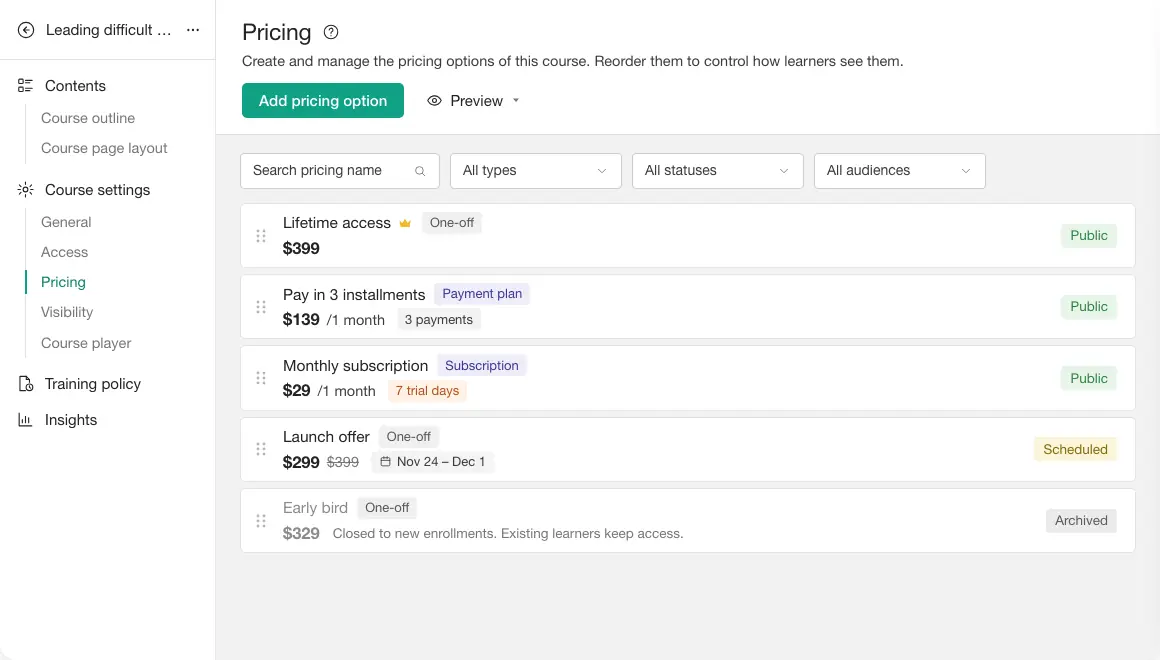Select Pricing in the sidebar

tap(63, 282)
